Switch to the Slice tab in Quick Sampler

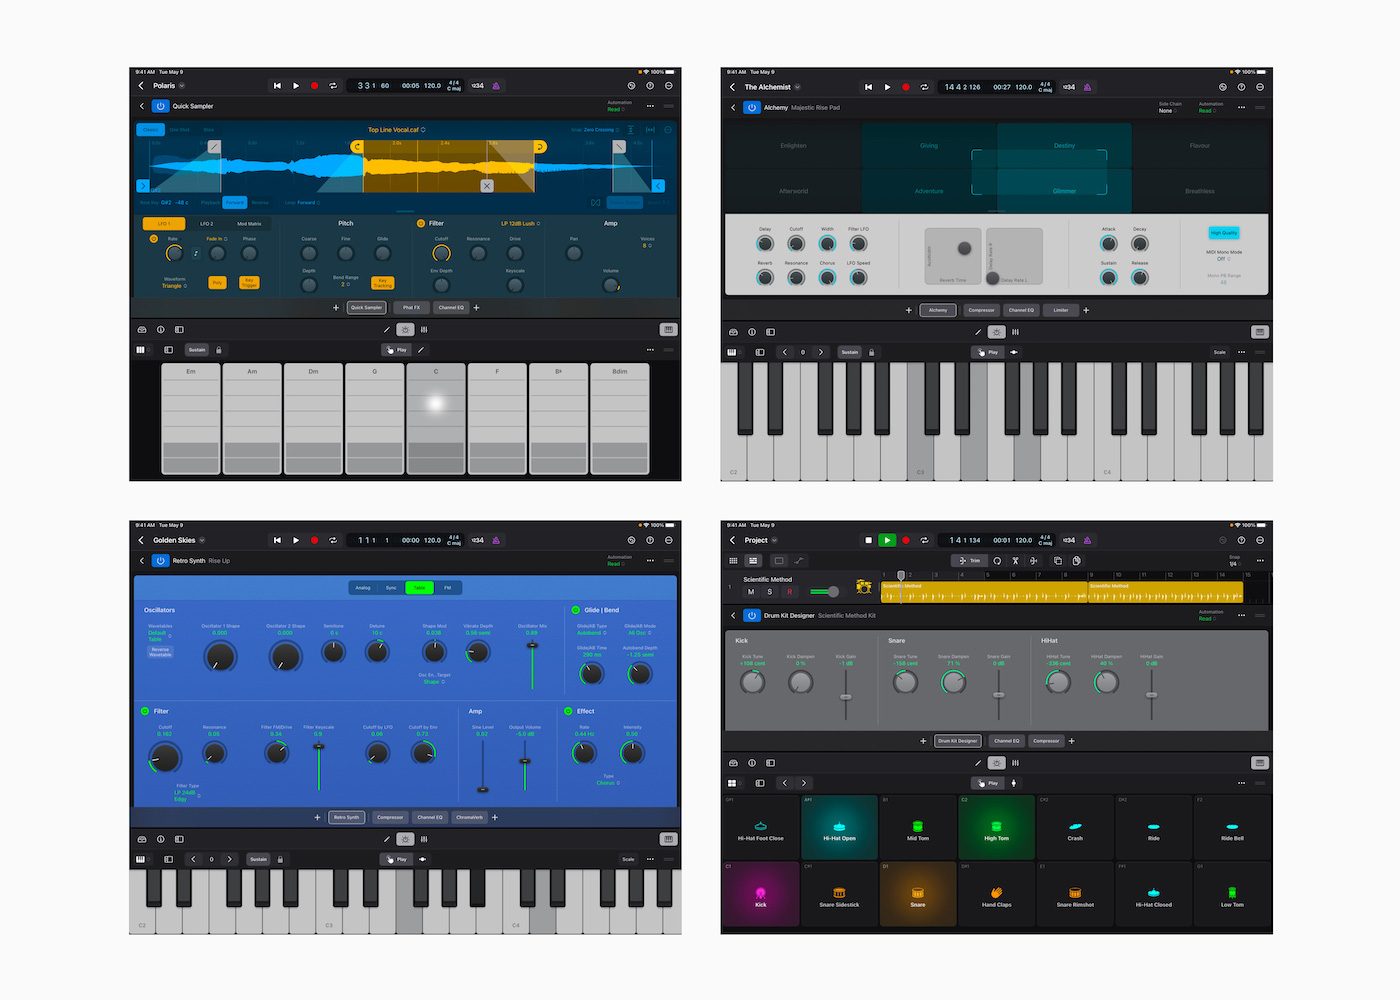208,130
